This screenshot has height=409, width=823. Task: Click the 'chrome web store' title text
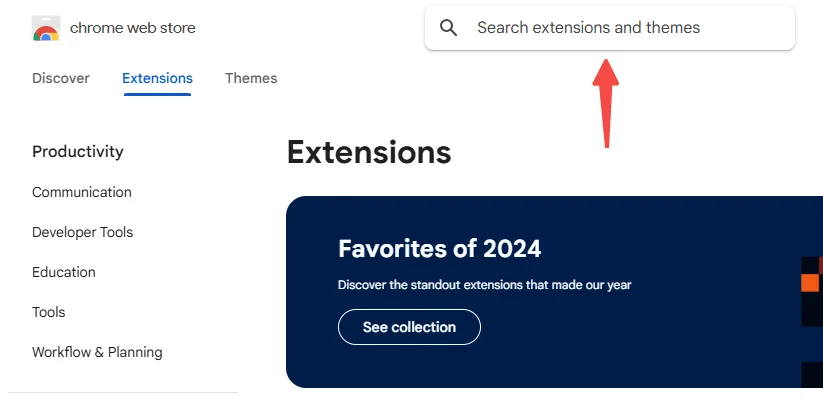tap(133, 28)
